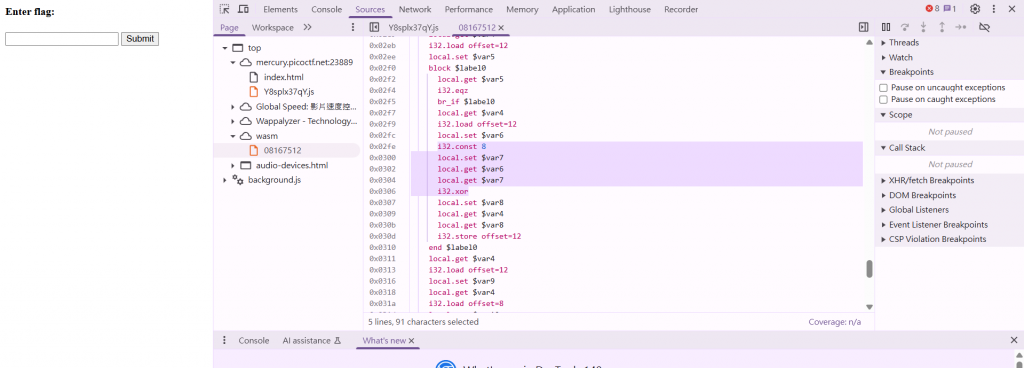Enable Pause on caught exceptions
Screen dimensions: 1024x368
(x=884, y=99)
